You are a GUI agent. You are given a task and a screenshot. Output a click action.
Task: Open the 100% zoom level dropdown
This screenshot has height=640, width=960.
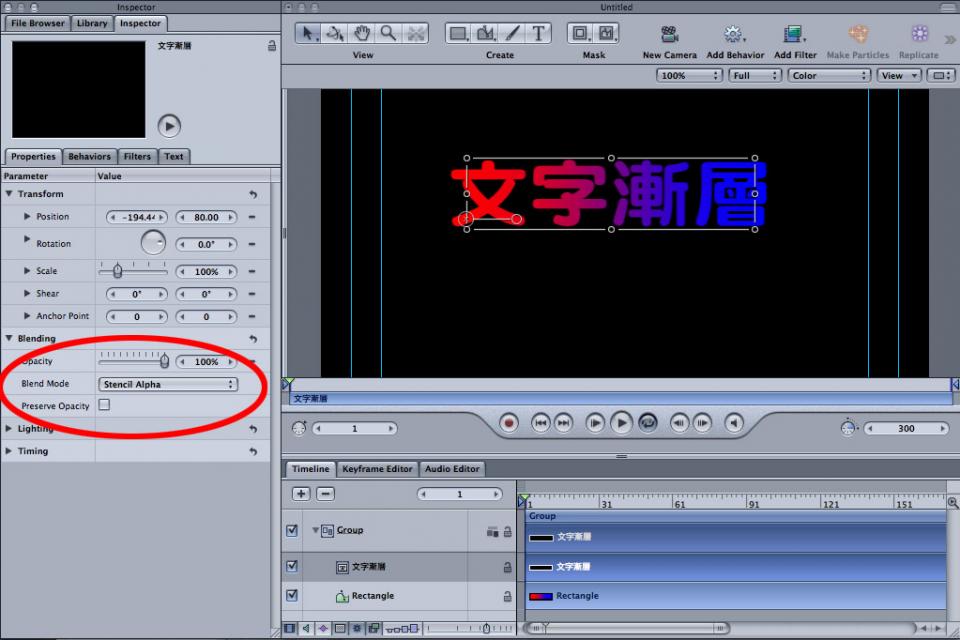[x=689, y=75]
